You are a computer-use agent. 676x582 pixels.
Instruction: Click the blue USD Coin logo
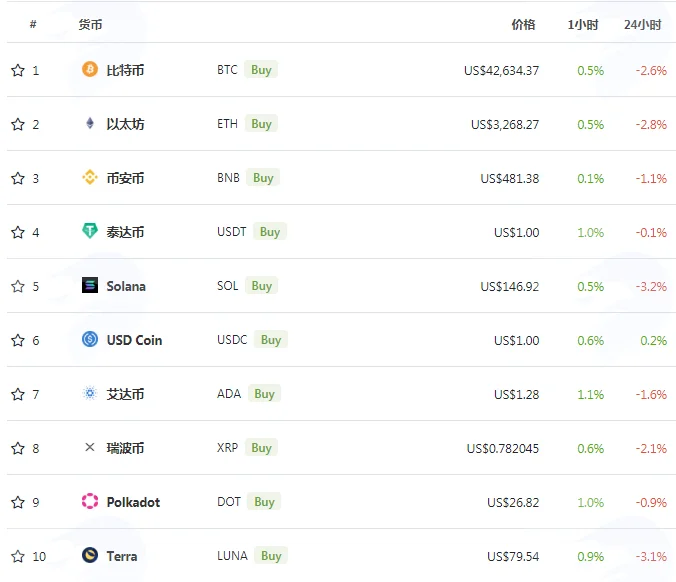click(x=90, y=339)
